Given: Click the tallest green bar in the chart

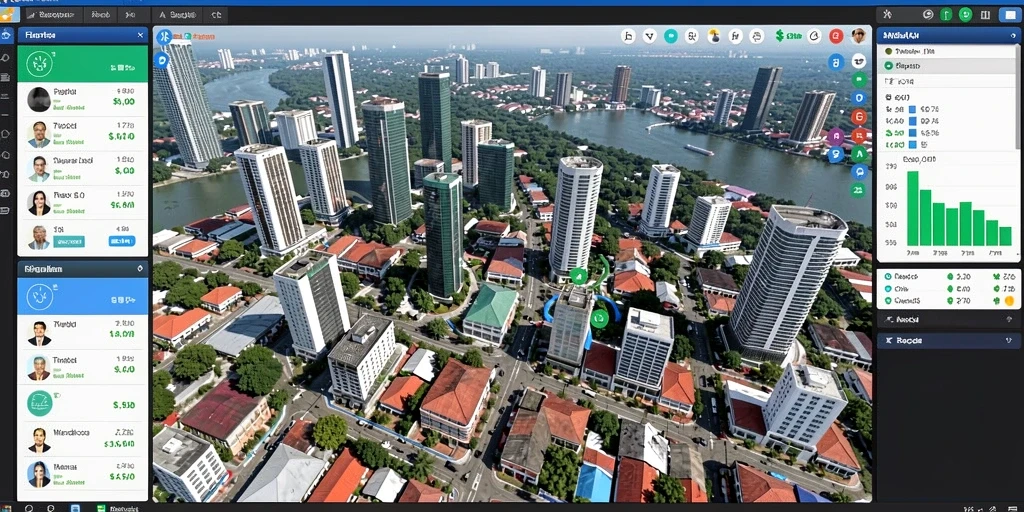Looking at the screenshot, I should pyautogui.click(x=912, y=208).
